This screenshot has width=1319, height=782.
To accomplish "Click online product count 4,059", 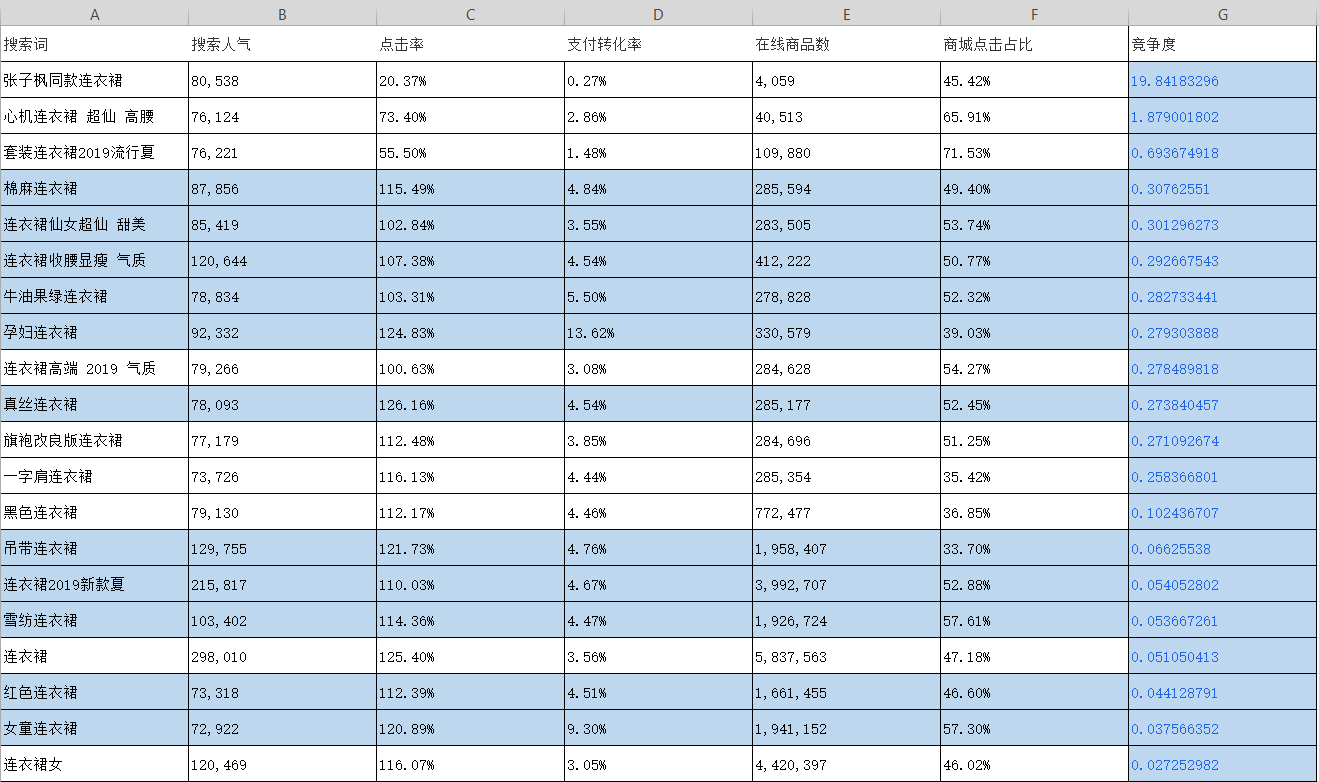I will 846,80.
